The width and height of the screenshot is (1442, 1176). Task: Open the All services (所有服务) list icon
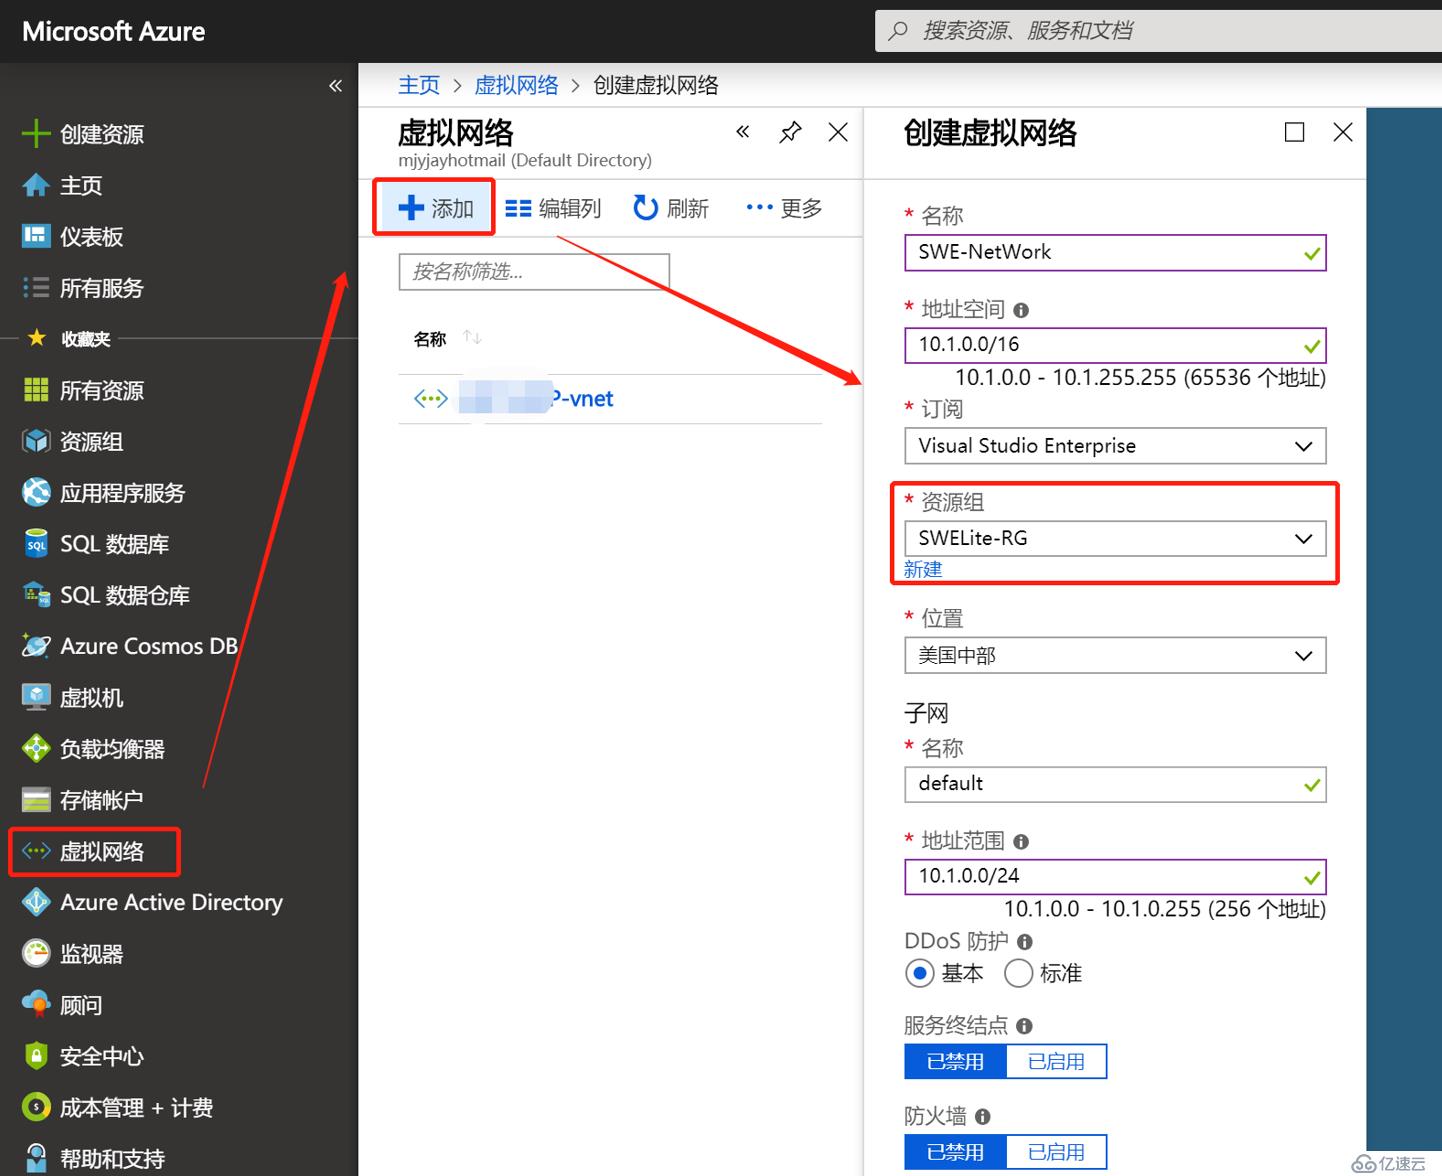[36, 288]
